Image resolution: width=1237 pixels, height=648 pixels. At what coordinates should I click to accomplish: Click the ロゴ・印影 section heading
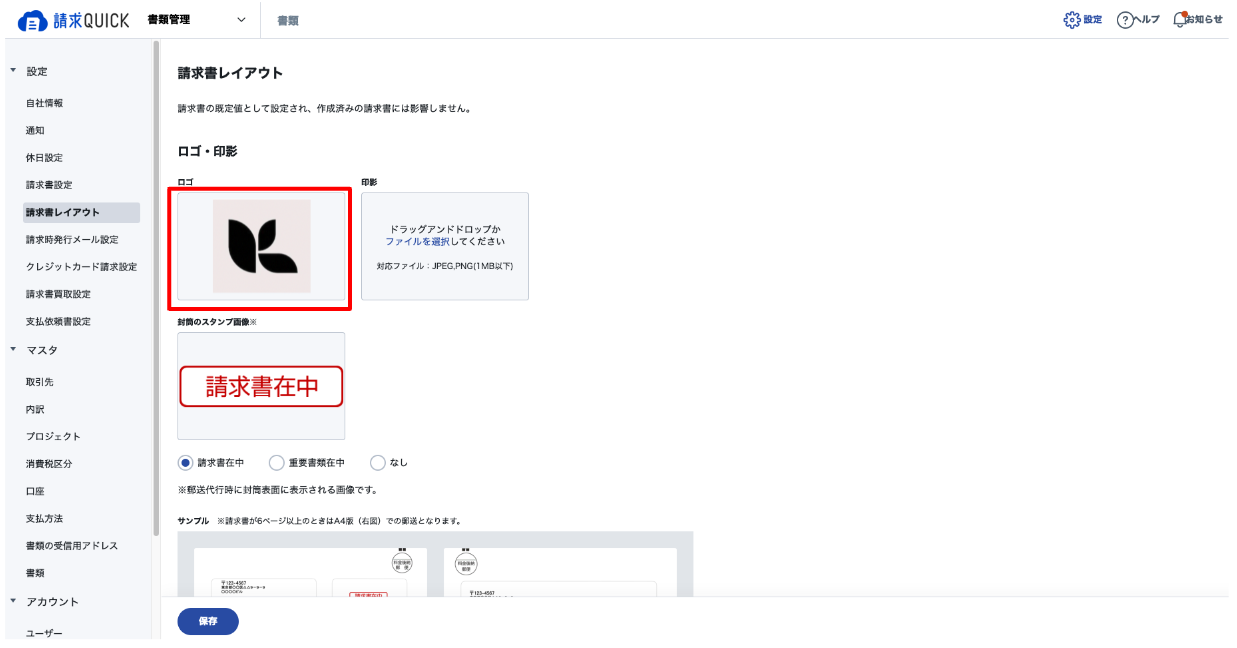207,151
